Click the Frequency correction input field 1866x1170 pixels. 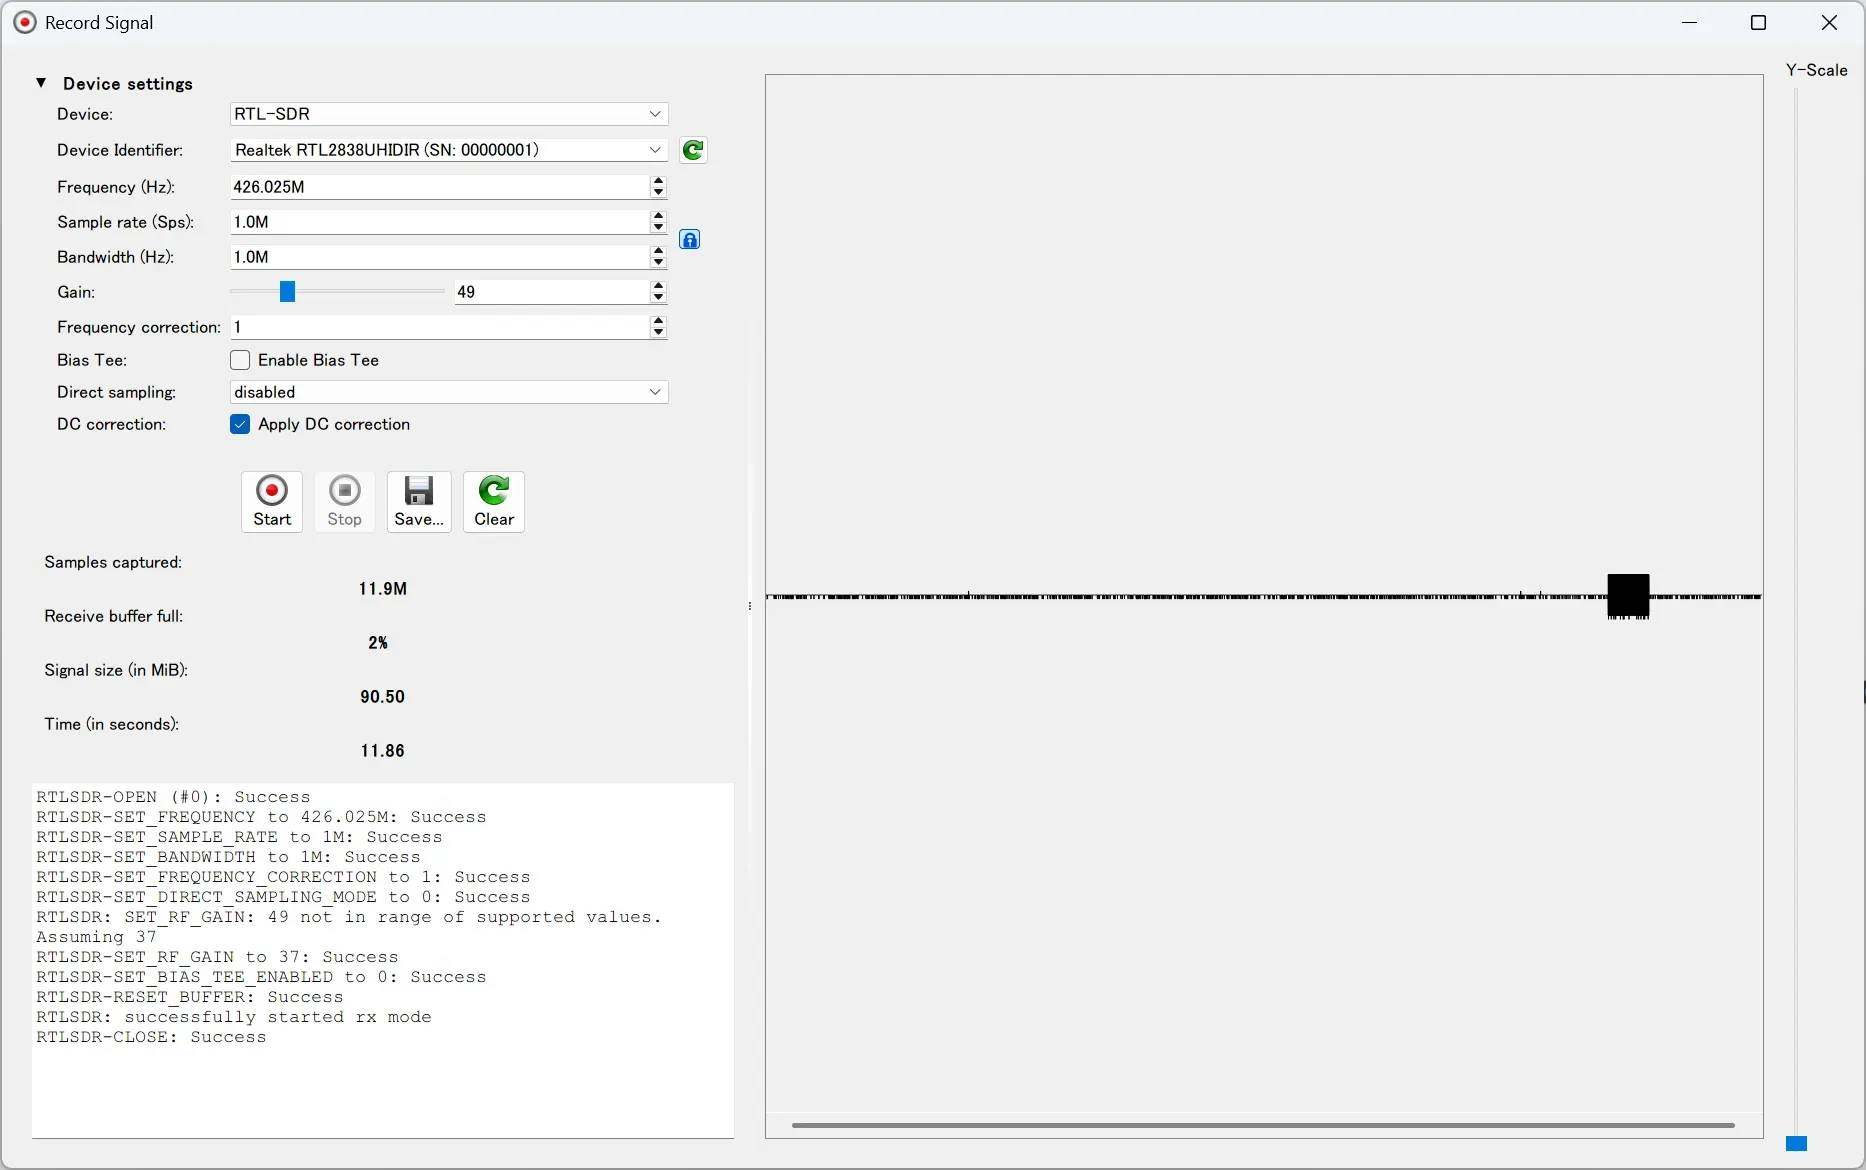(x=438, y=327)
